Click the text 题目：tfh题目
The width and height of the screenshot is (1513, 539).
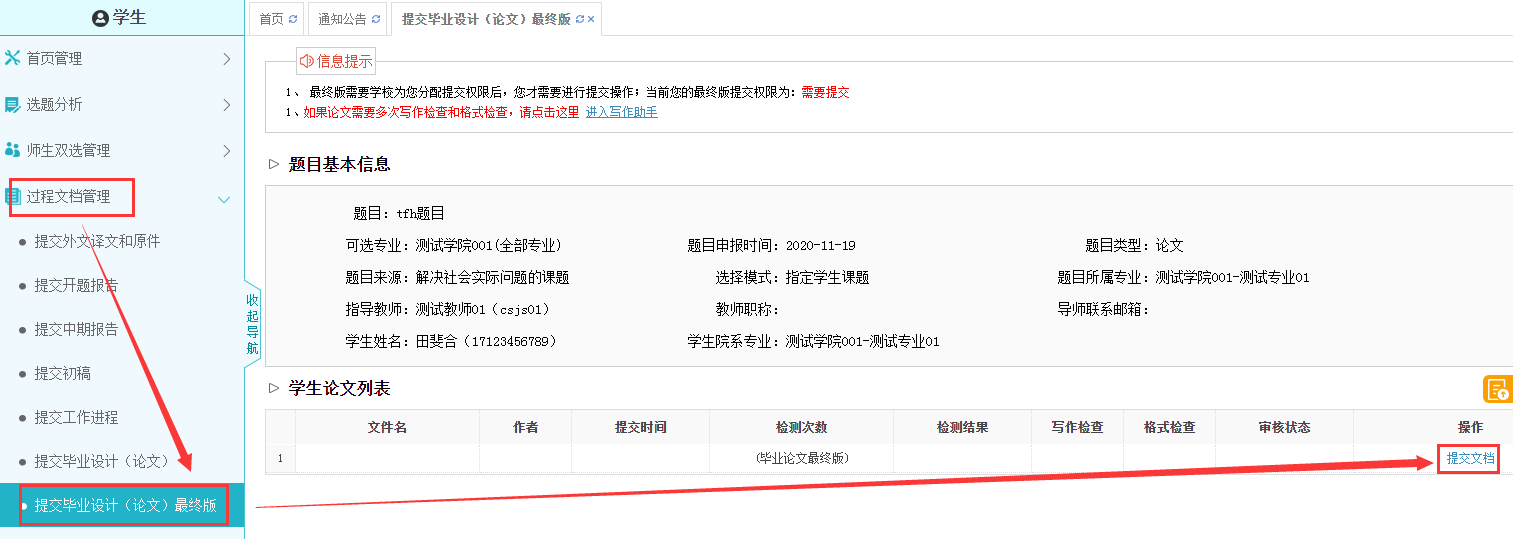click(399, 214)
